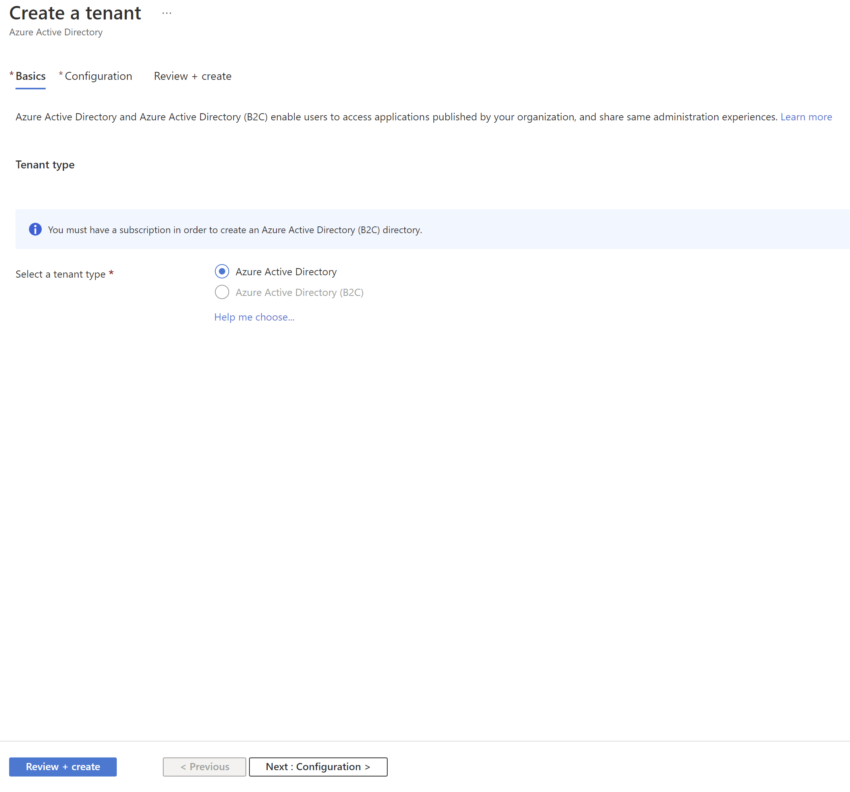The height and width of the screenshot is (792, 850).
Task: Click the Next : Configuration button
Action: click(318, 766)
